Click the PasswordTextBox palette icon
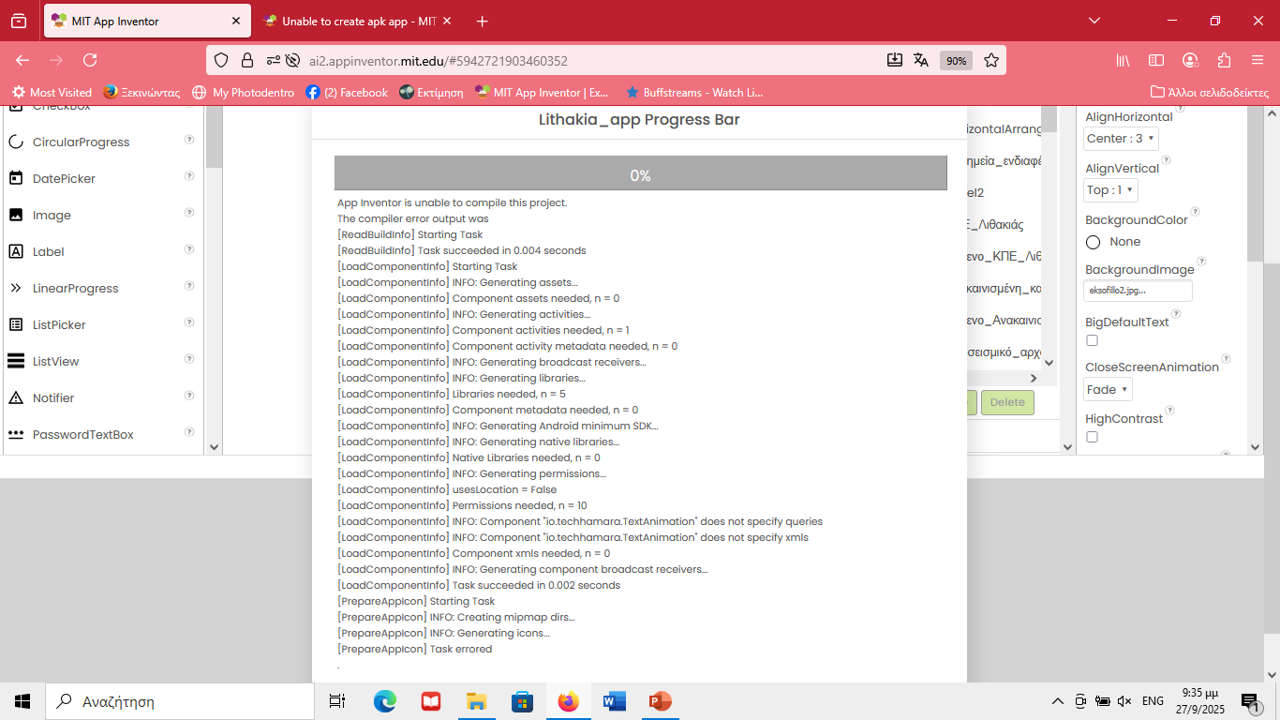1280x720 pixels. [16, 435]
